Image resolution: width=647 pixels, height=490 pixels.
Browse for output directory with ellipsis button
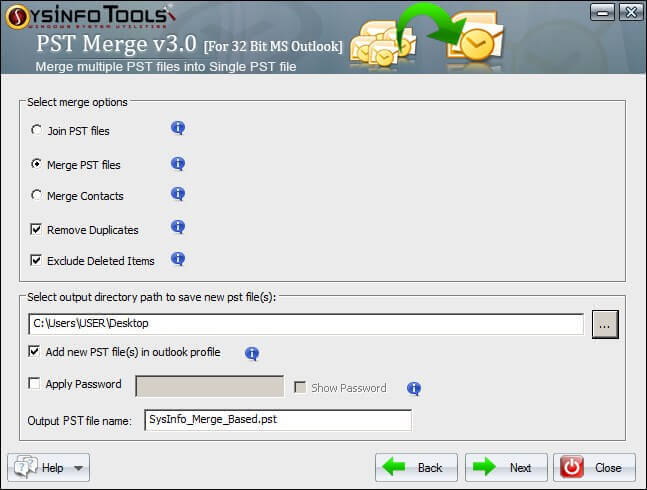pyautogui.click(x=606, y=324)
